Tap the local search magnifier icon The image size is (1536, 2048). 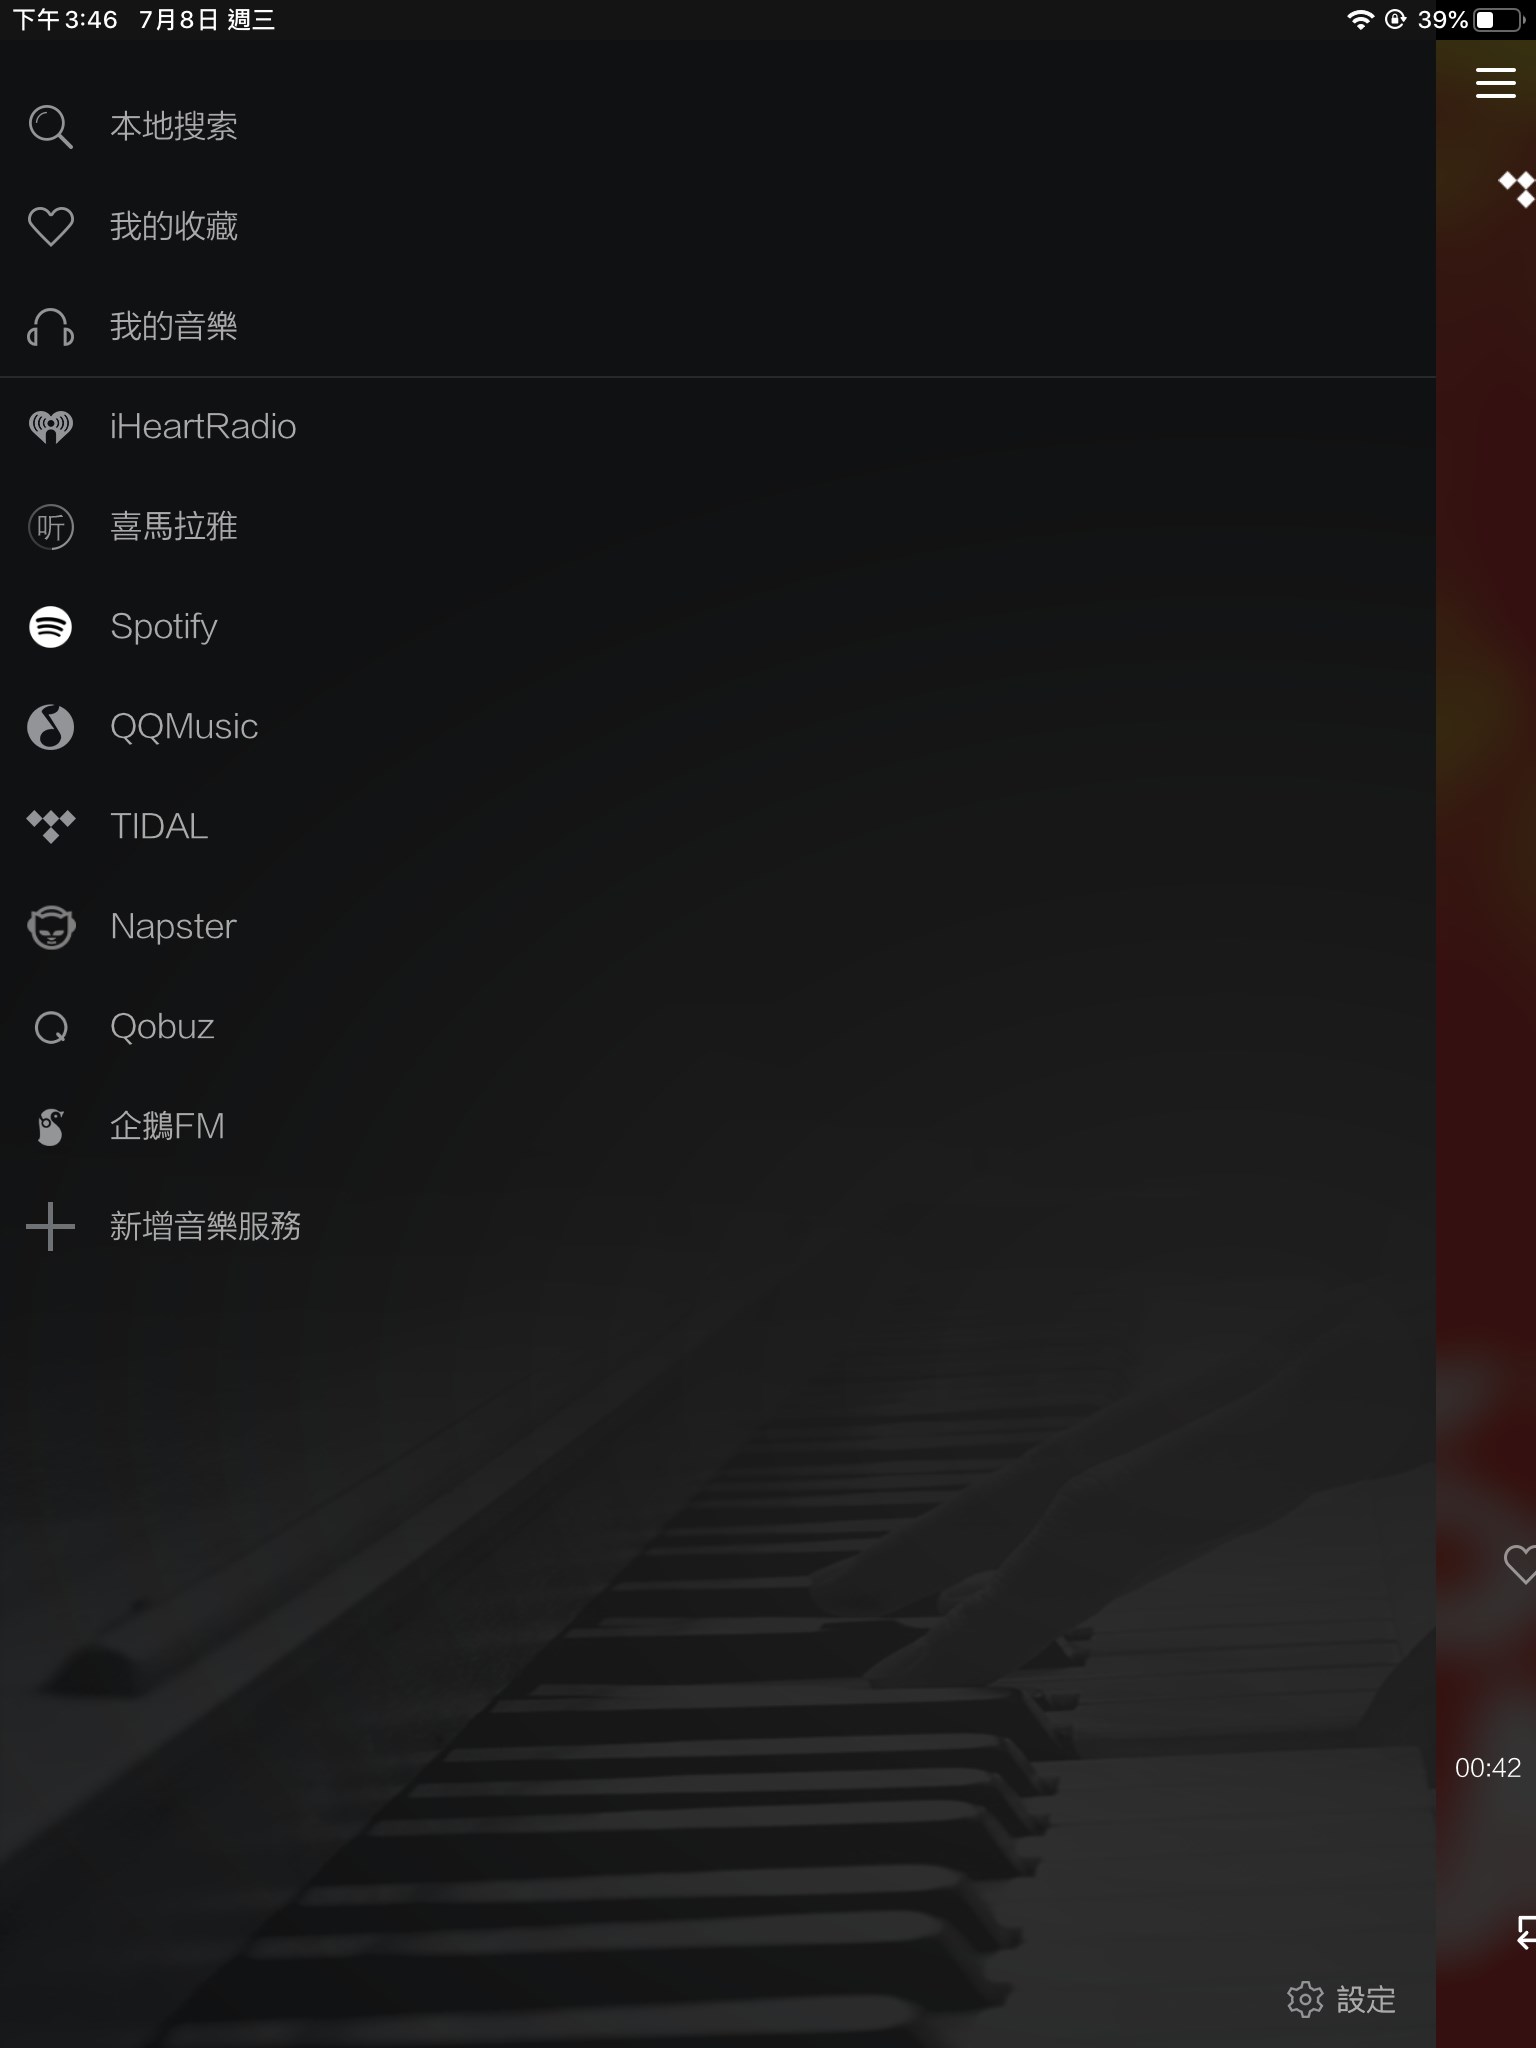(50, 127)
